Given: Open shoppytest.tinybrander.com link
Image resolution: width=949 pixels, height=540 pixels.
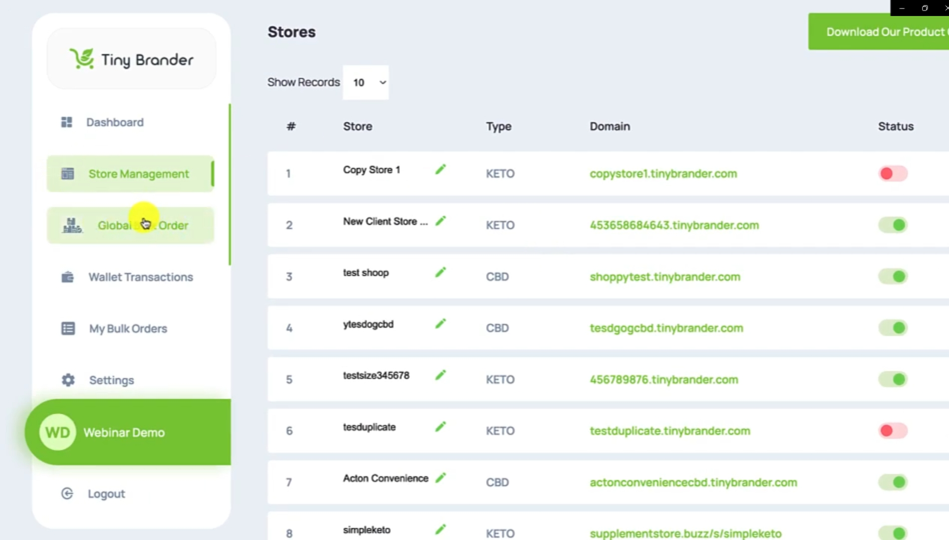Looking at the screenshot, I should coord(665,277).
